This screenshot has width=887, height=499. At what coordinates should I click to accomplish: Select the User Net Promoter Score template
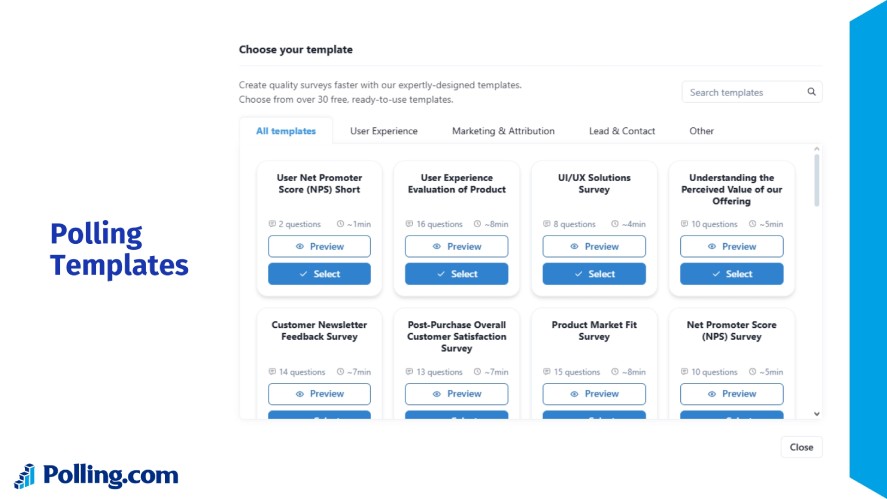pos(319,274)
